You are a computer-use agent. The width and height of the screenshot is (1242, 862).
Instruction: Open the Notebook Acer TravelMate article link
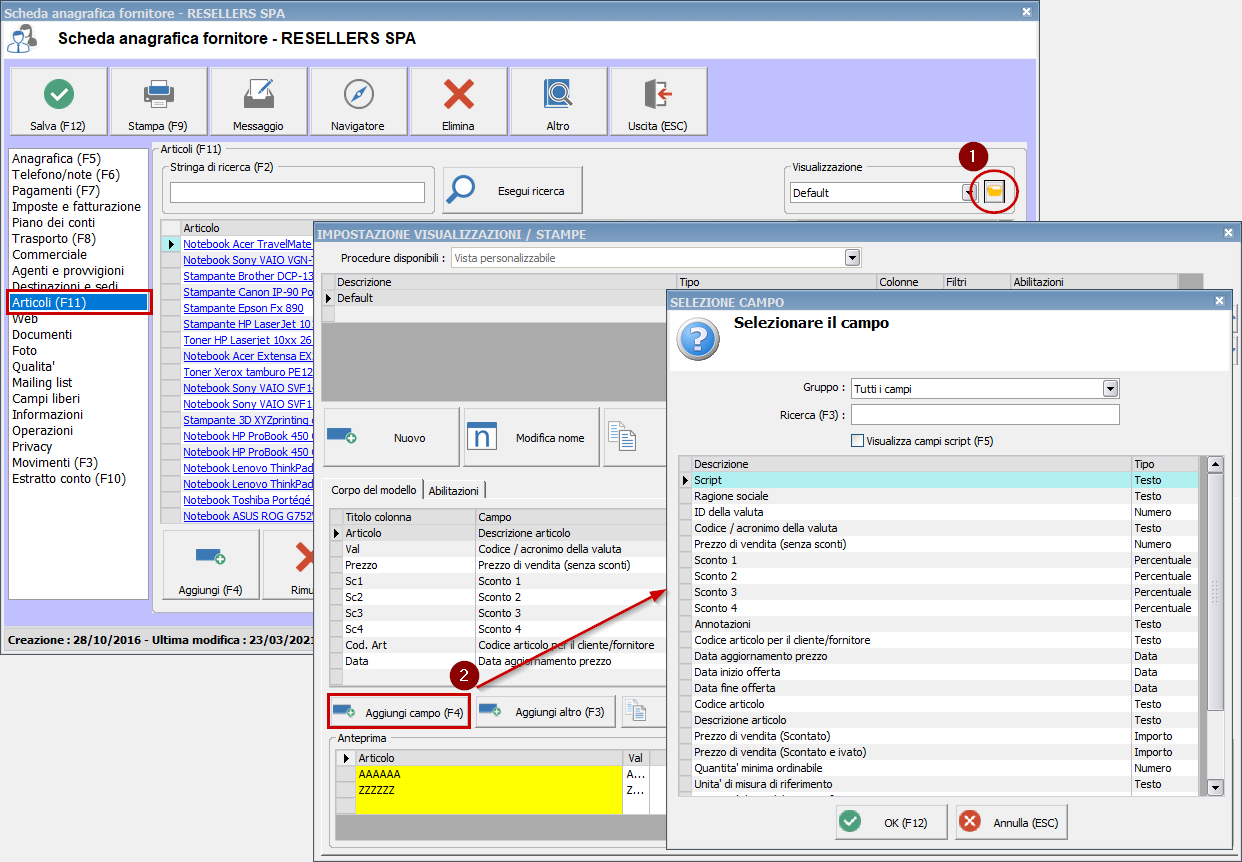point(248,244)
